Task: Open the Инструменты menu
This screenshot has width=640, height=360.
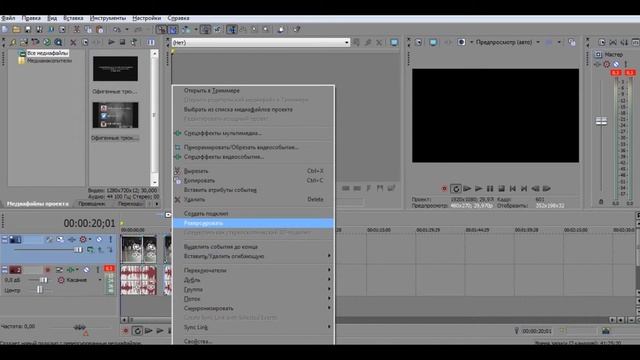Action: (x=108, y=18)
